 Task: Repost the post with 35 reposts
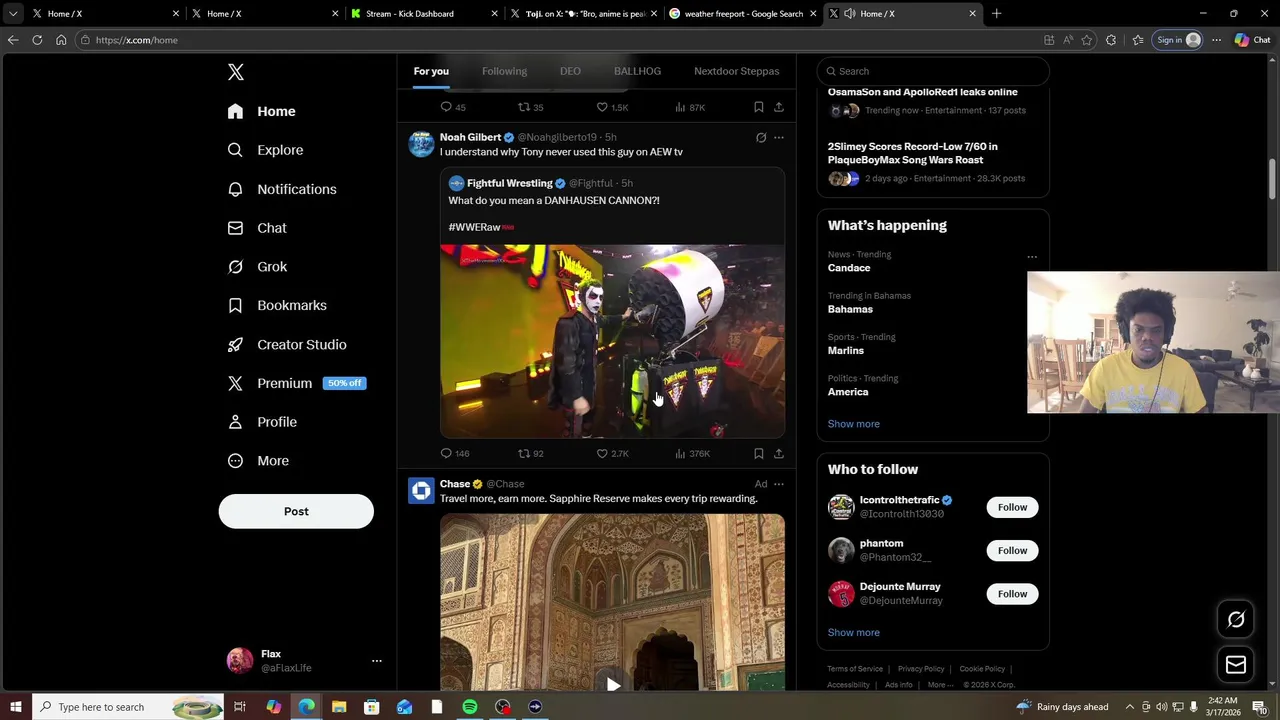[x=531, y=107]
